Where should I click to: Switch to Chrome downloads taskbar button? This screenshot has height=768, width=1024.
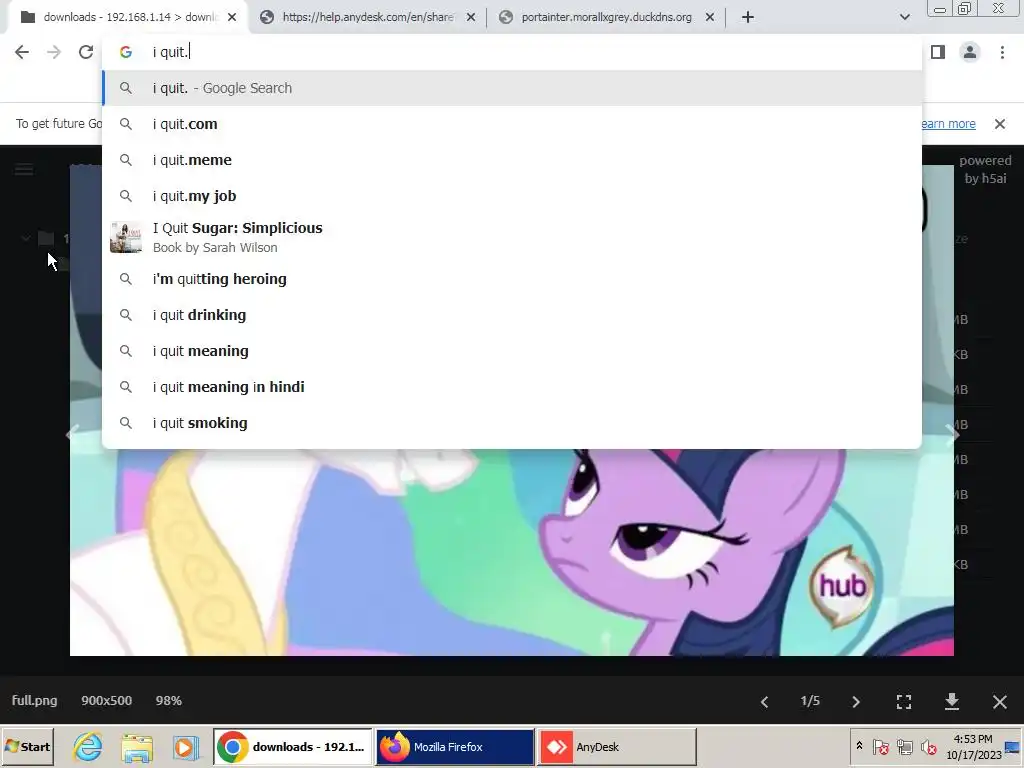click(293, 746)
